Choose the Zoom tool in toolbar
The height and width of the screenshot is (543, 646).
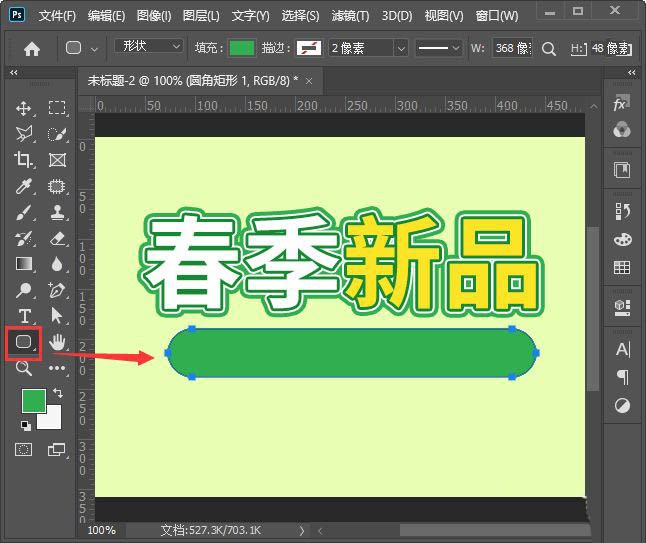(x=24, y=368)
